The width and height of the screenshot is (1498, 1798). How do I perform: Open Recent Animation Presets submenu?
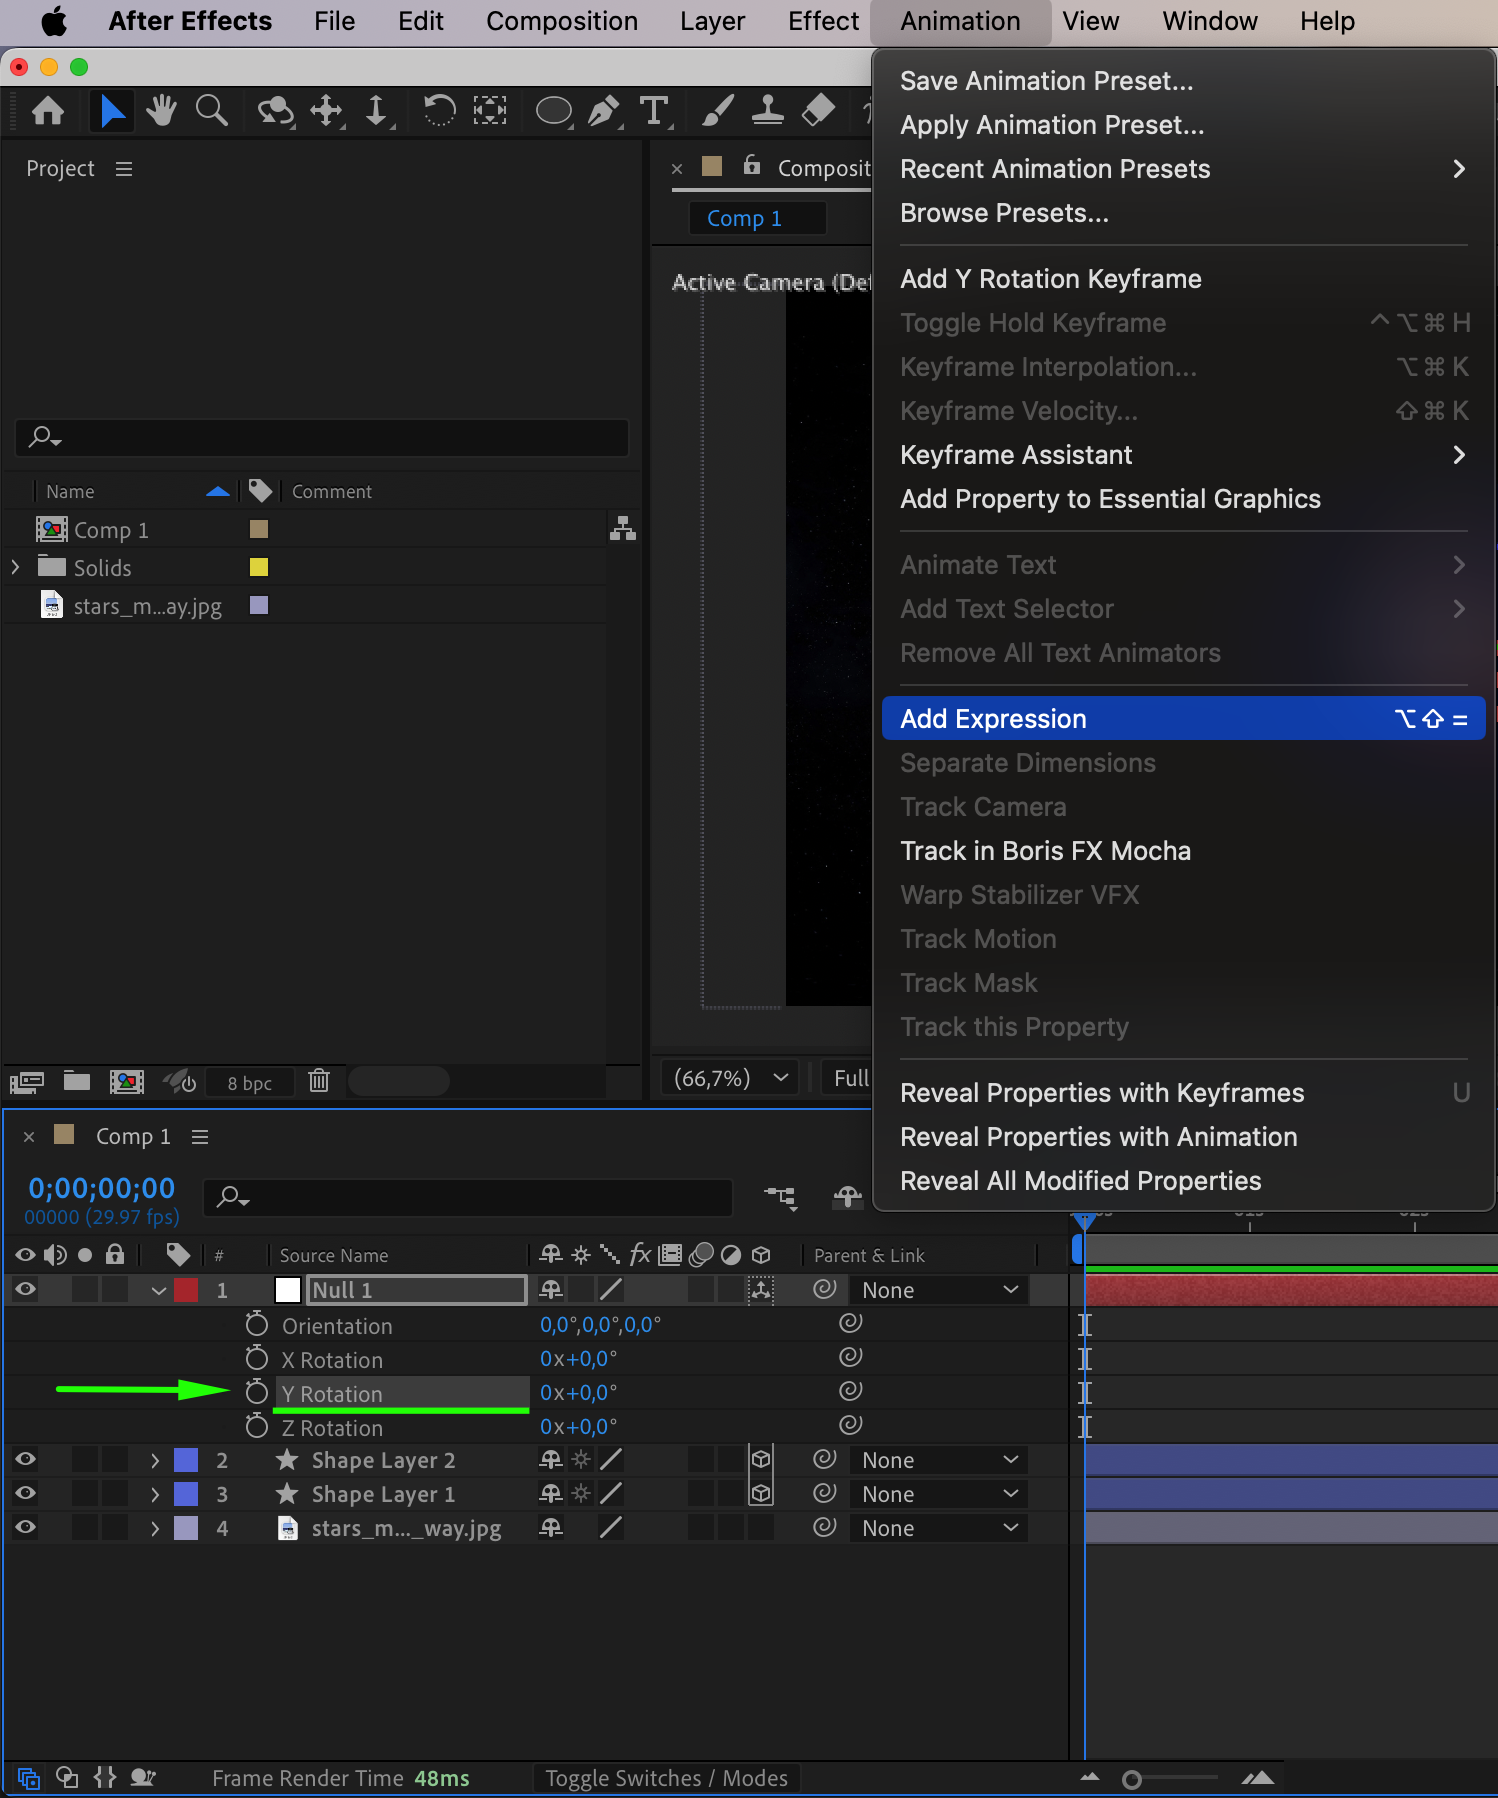click(x=1183, y=169)
